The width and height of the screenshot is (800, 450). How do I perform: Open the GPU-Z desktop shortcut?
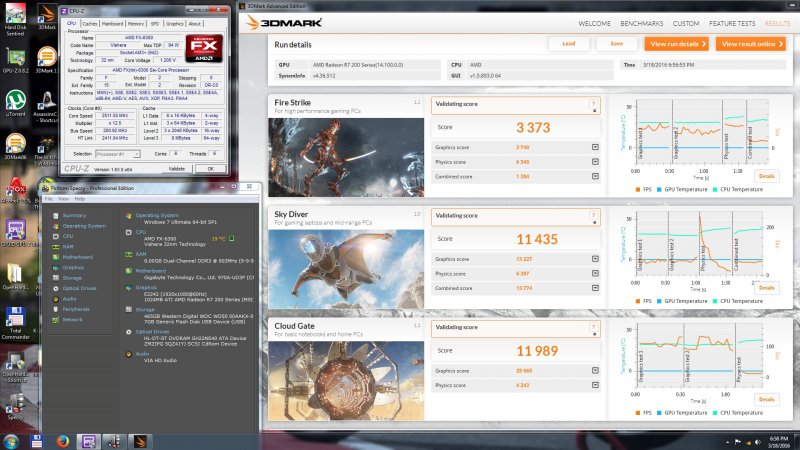click(x=15, y=60)
